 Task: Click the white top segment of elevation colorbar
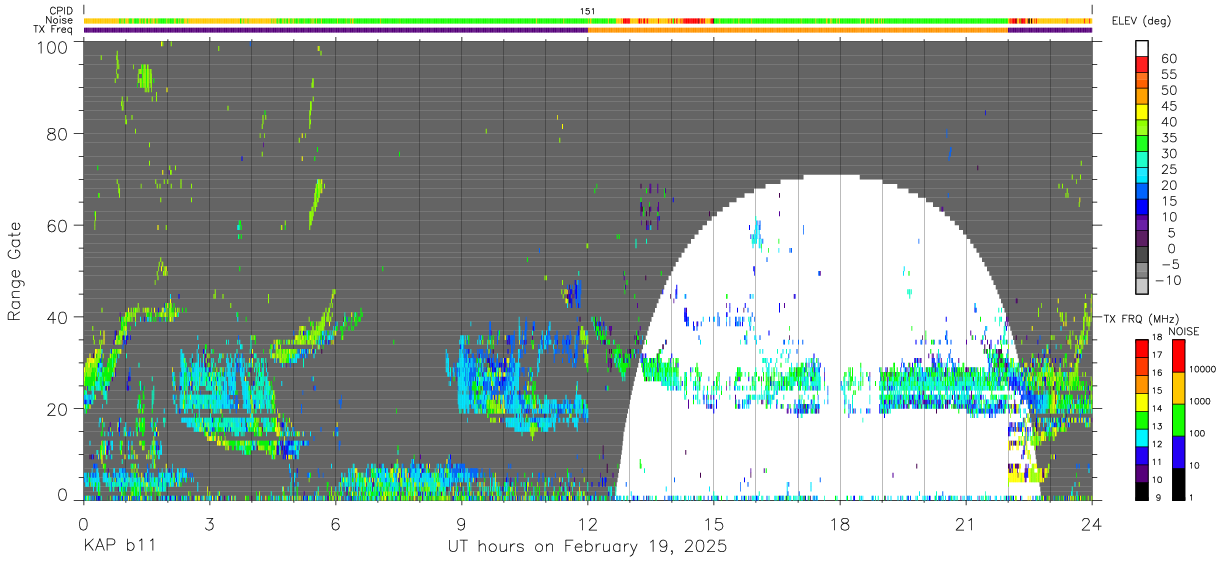point(1143,48)
